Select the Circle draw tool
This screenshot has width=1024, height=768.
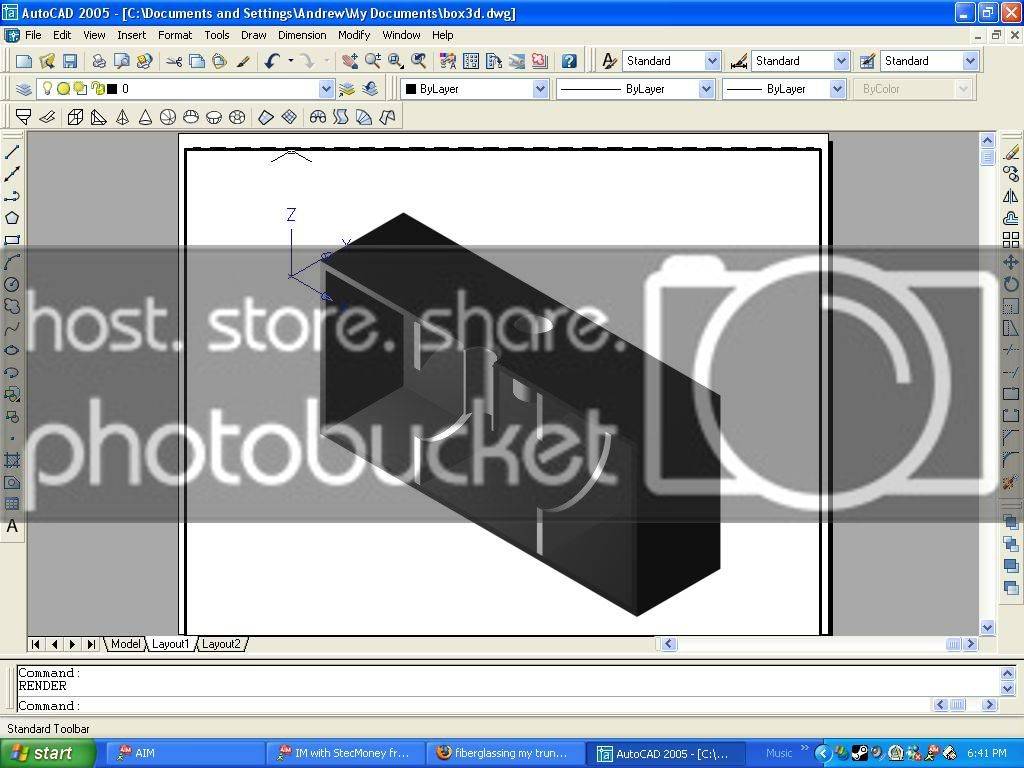click(x=12, y=284)
